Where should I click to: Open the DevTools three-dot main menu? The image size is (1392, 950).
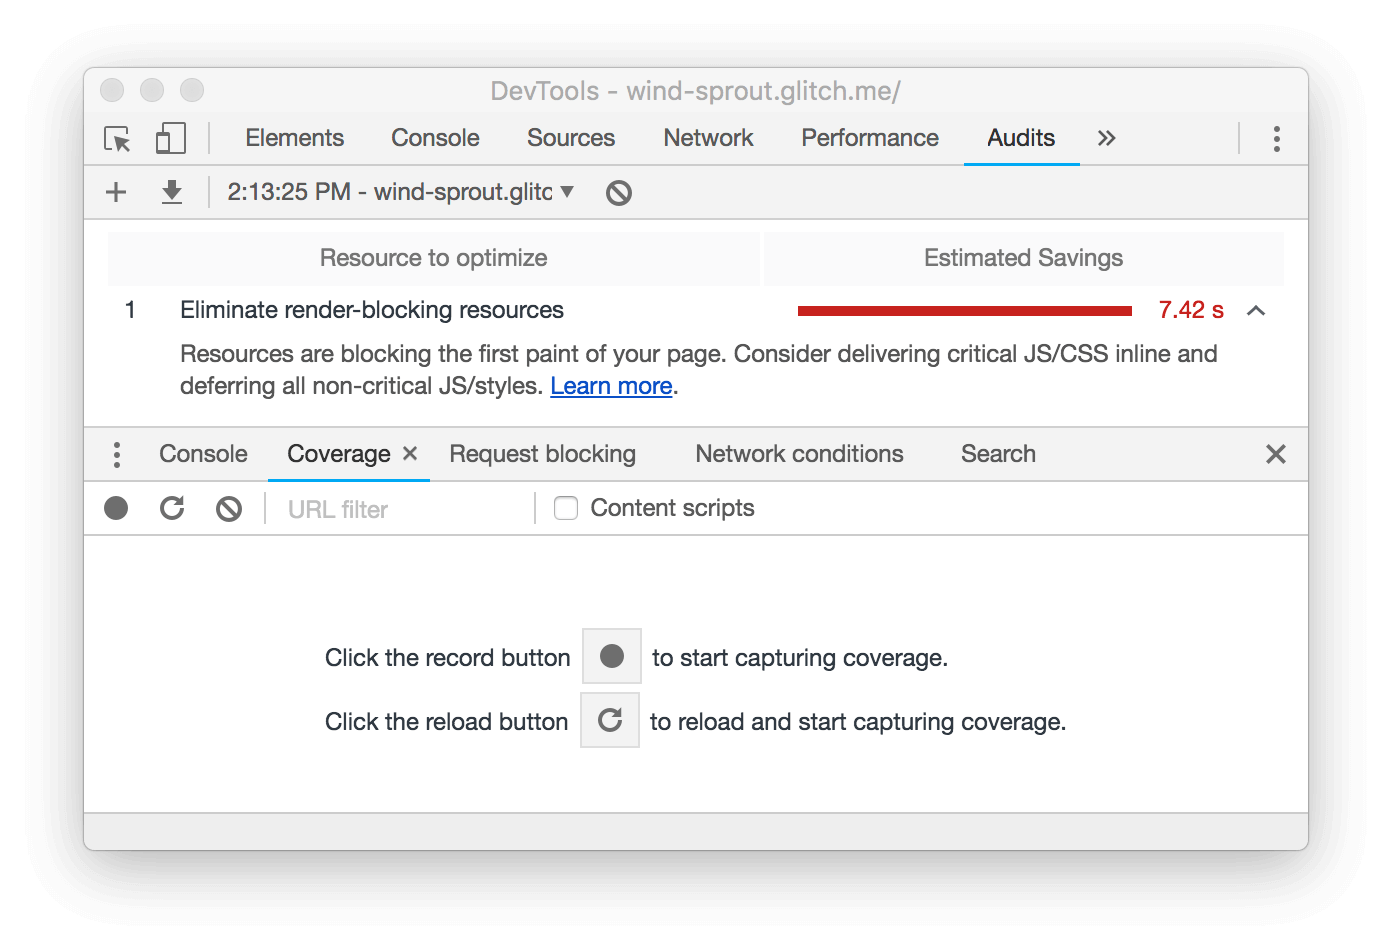(x=1276, y=138)
